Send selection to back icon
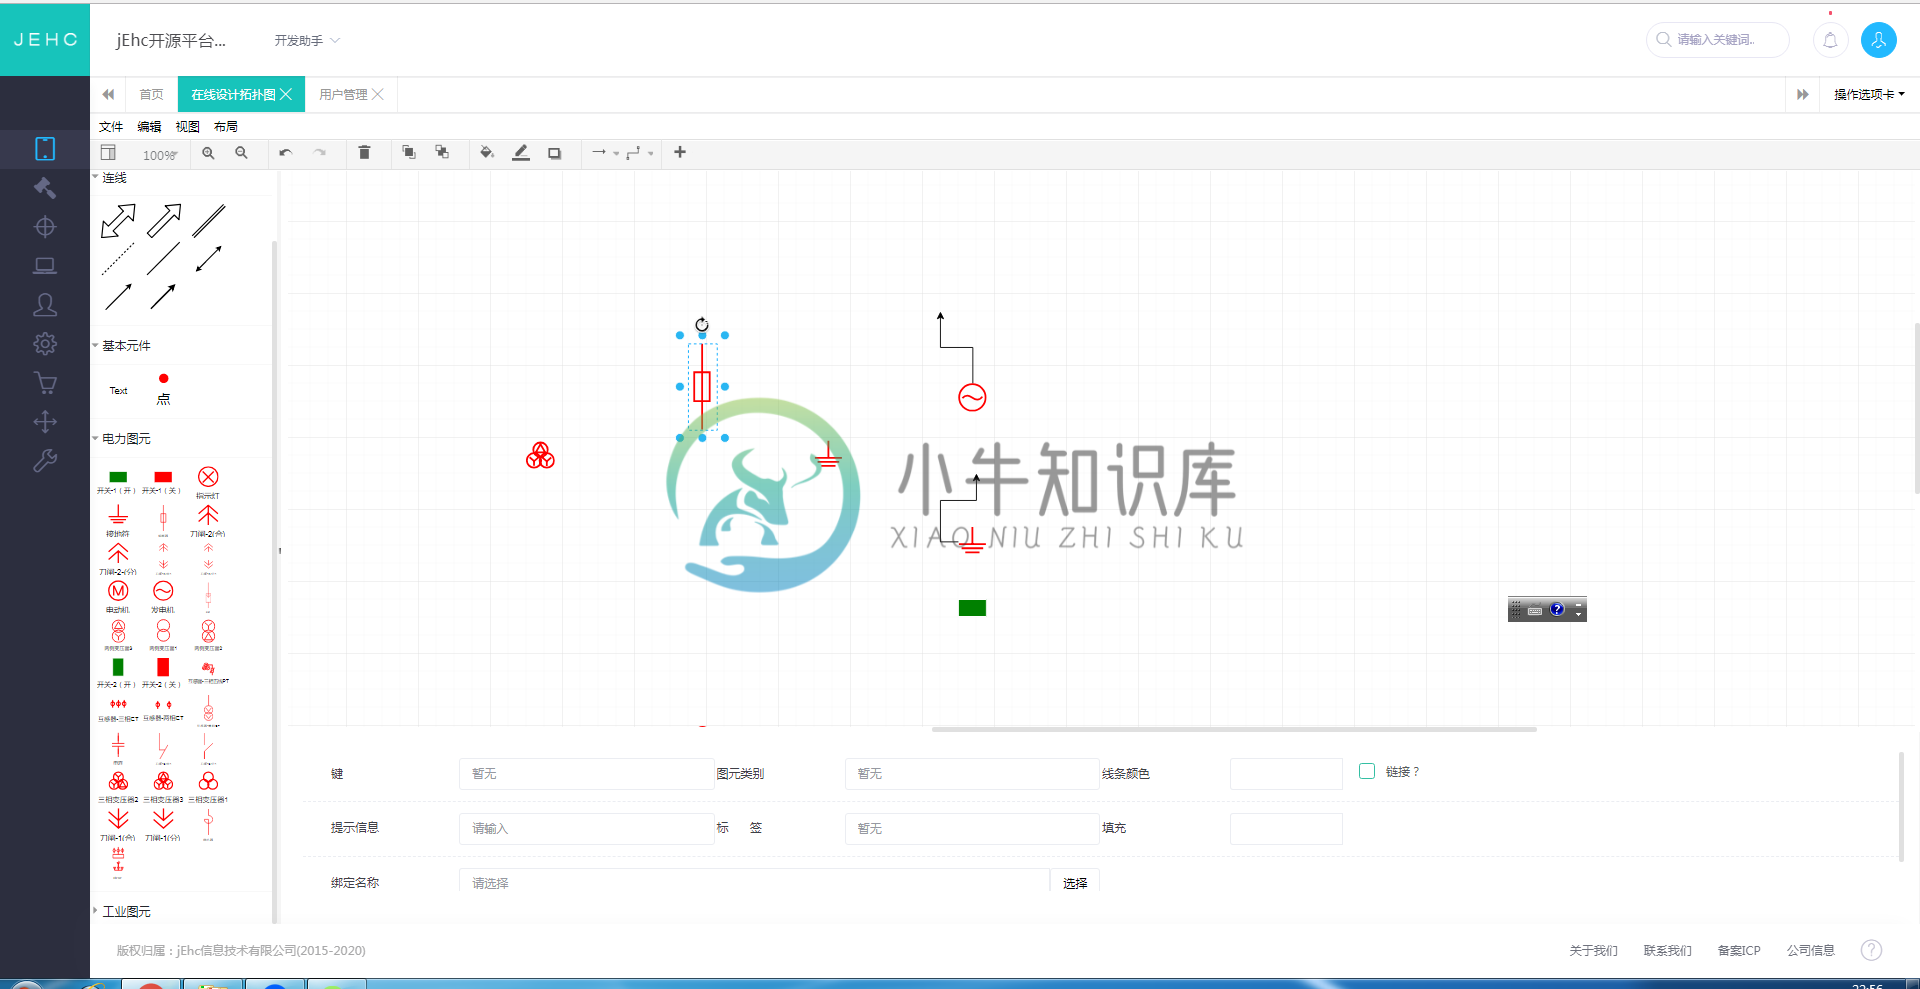The image size is (1920, 989). pyautogui.click(x=442, y=152)
